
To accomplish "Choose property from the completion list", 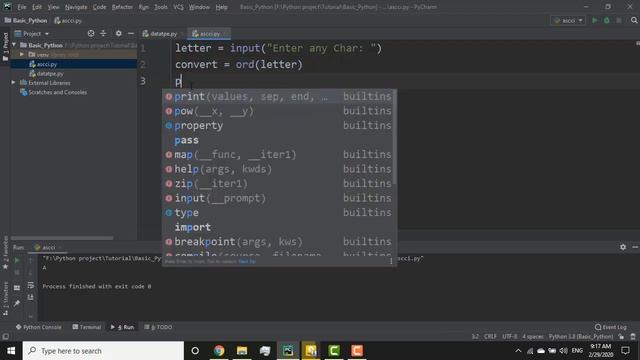I will 278,126.
